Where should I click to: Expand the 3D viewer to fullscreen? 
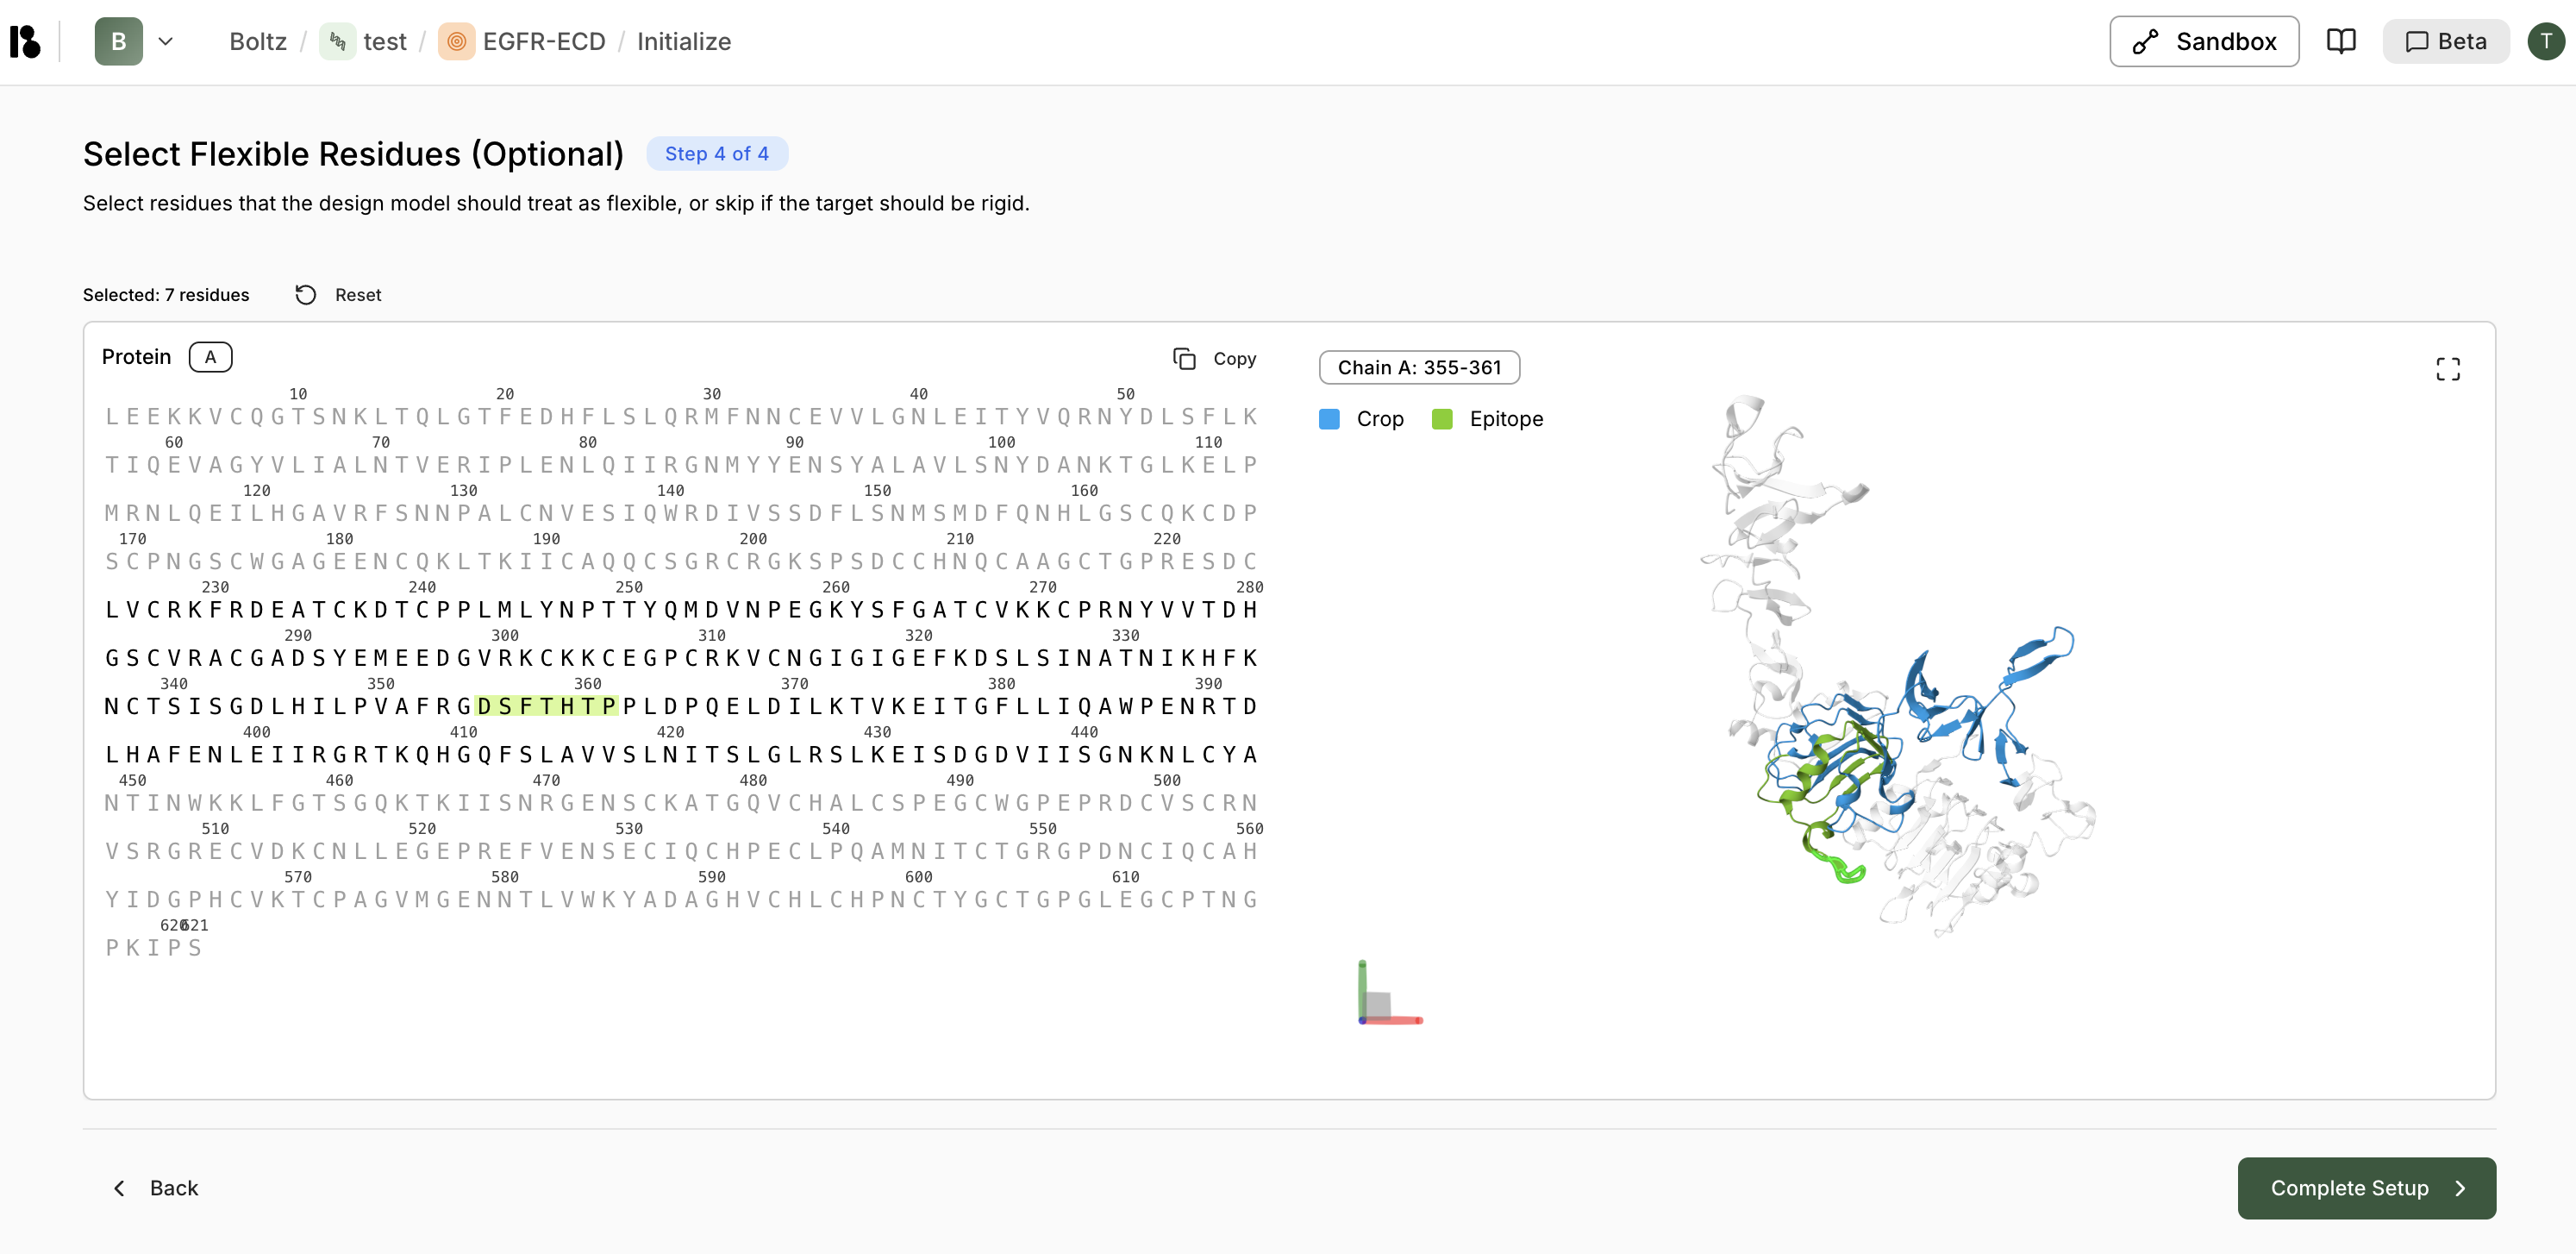[x=2447, y=369]
